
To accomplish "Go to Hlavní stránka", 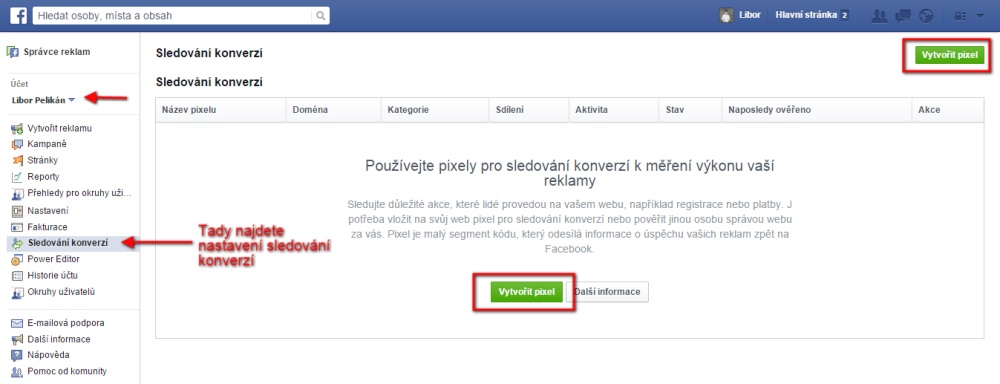I will click(805, 15).
